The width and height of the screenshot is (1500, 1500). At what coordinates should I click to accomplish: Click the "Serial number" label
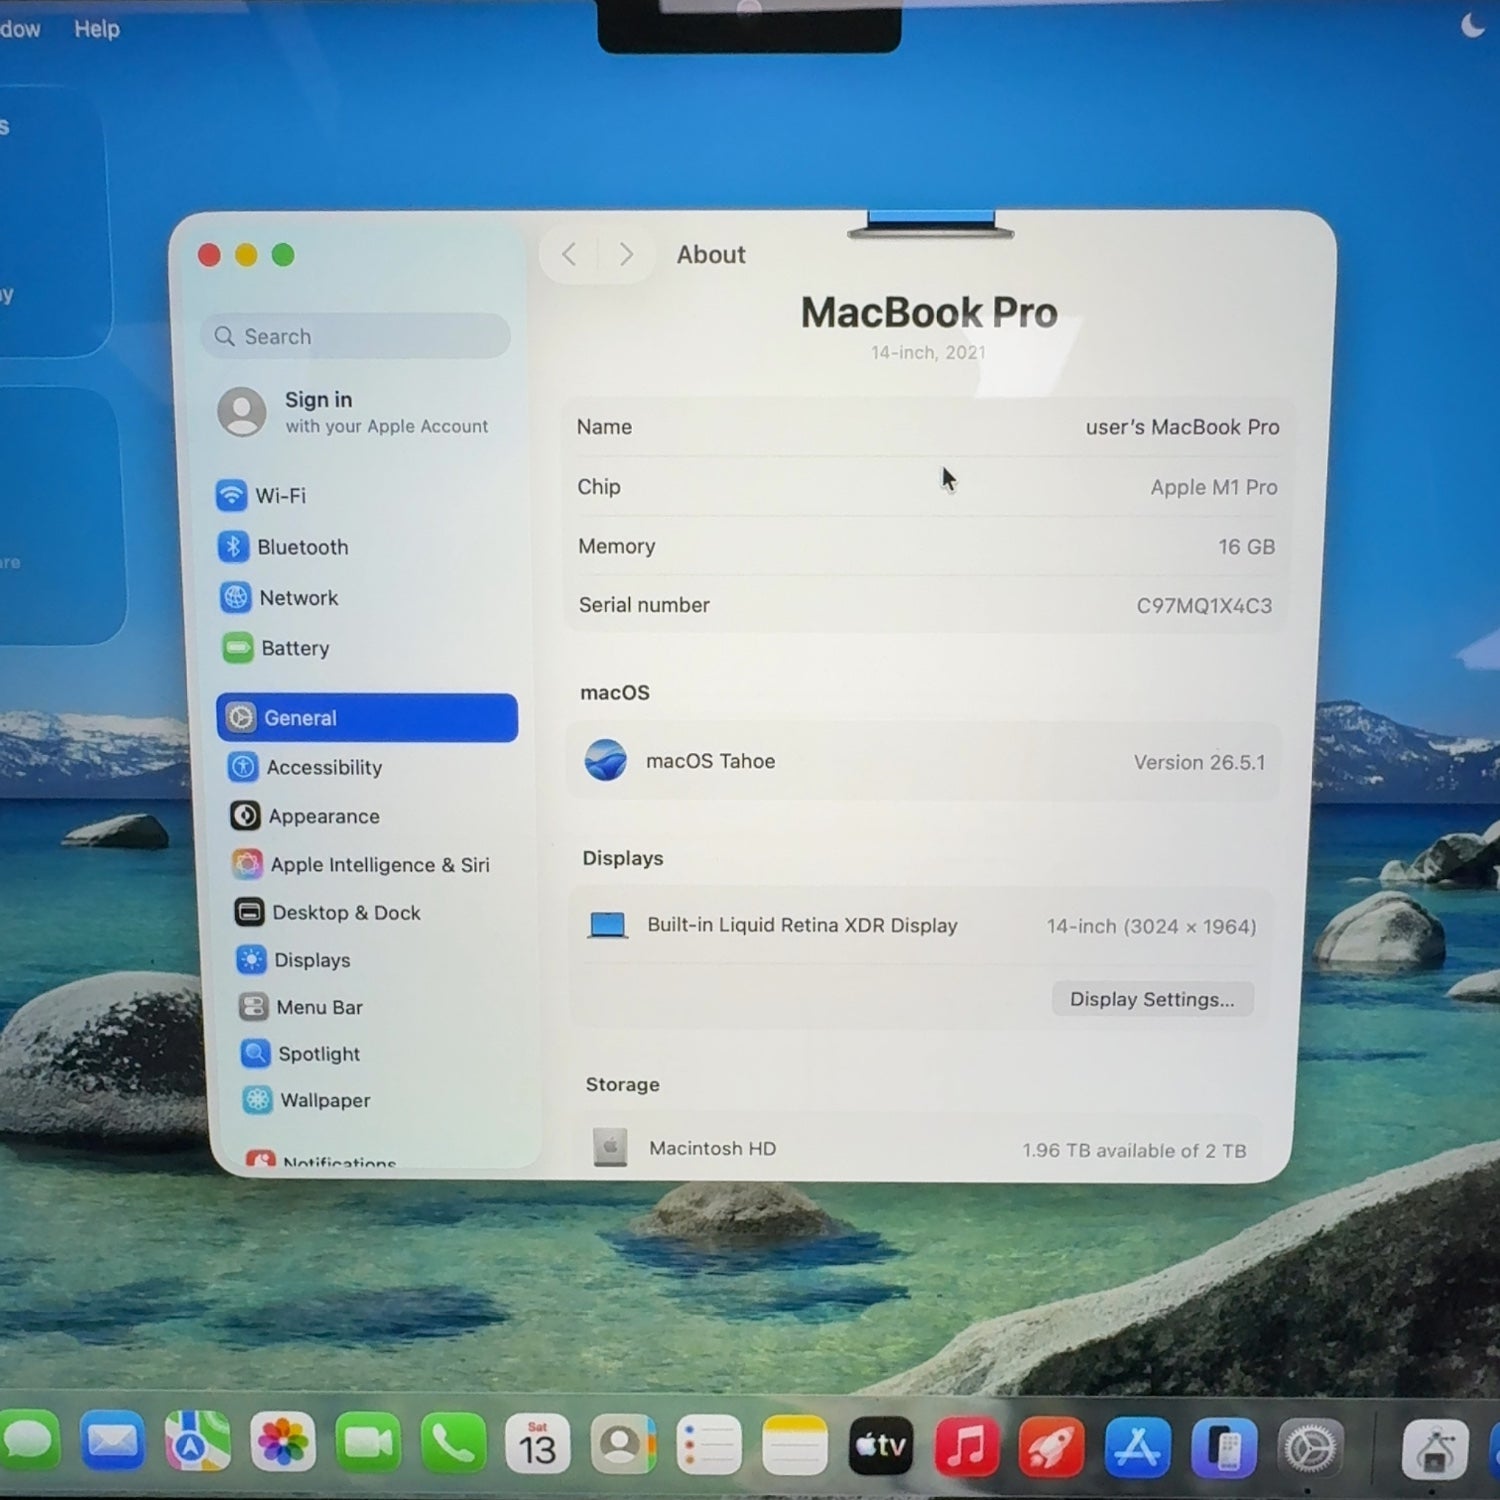[644, 604]
